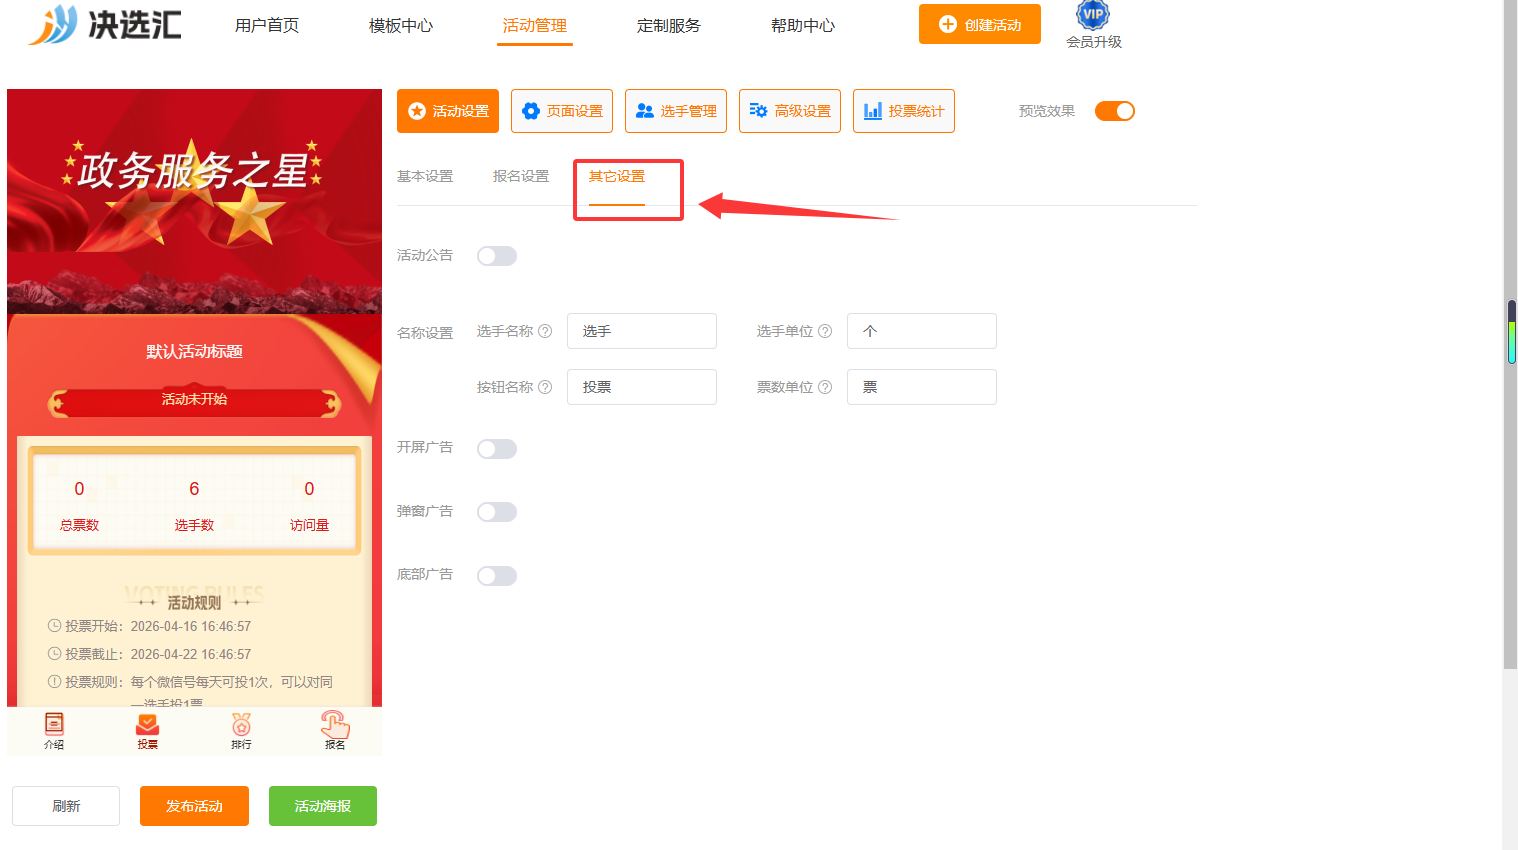Click the 投票开始 time line
Viewport: 1518px width, 850px height.
point(150,626)
